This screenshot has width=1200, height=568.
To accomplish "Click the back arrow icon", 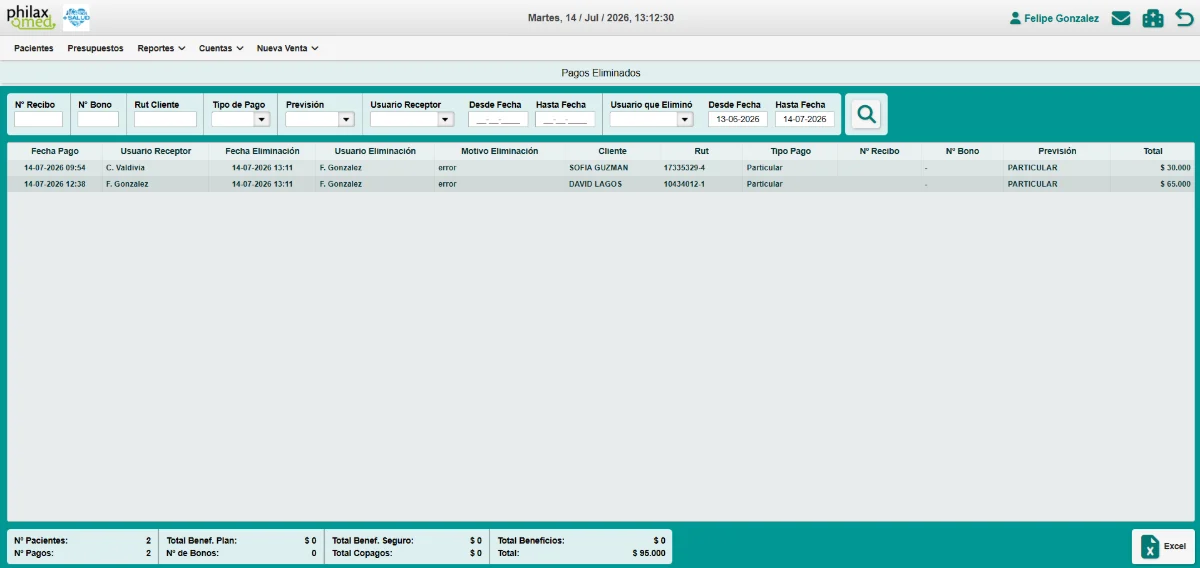I will coord(1184,18).
